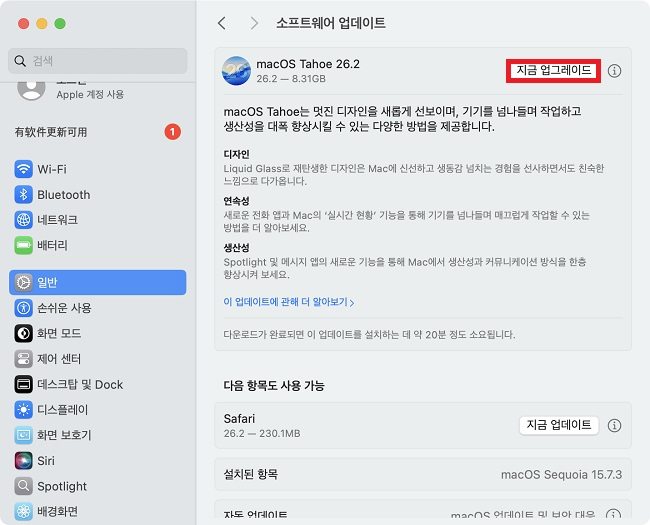Open 화면 보호기 icon

(x=24, y=435)
